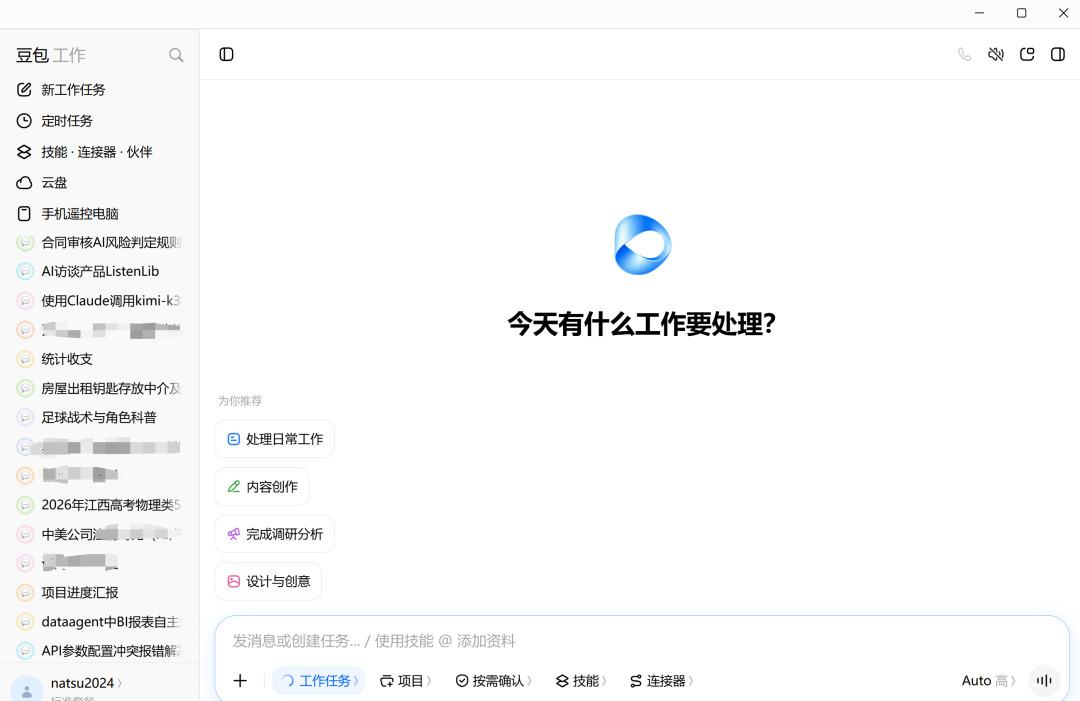Open chat 统计收支
Screen dimensions: 1080x701
(100, 359)
